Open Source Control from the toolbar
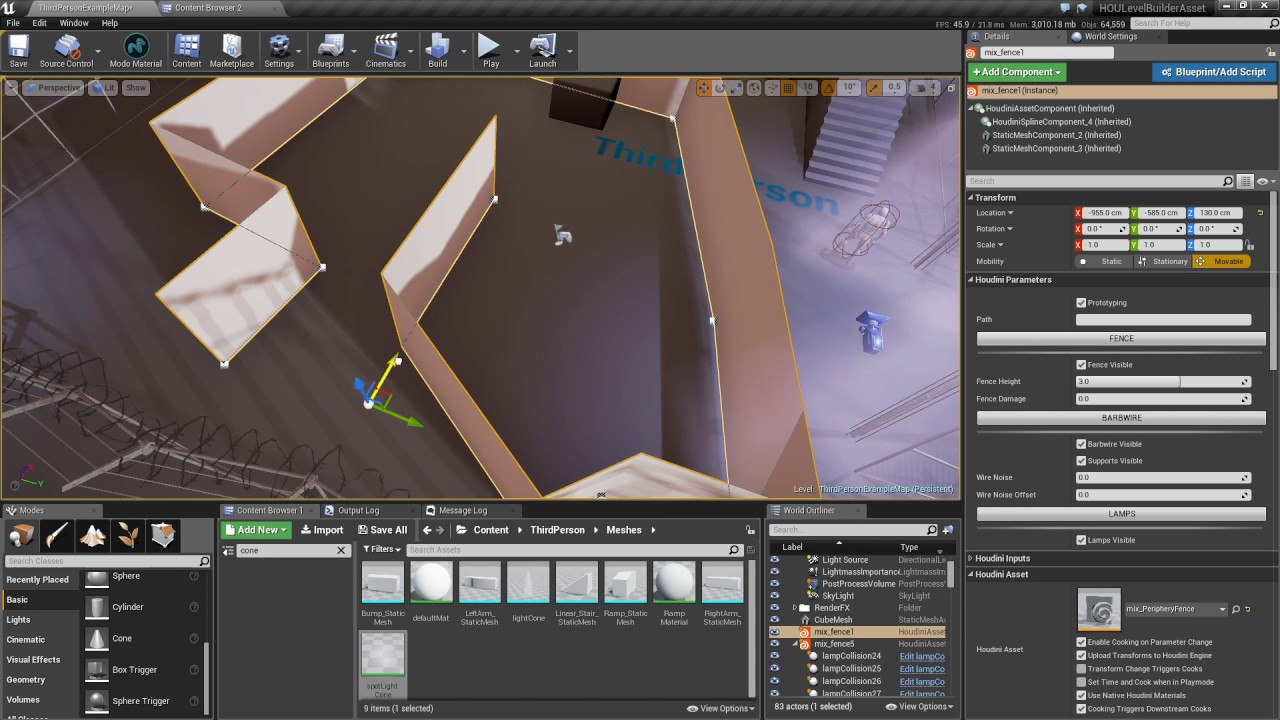This screenshot has width=1280, height=720. click(66, 50)
